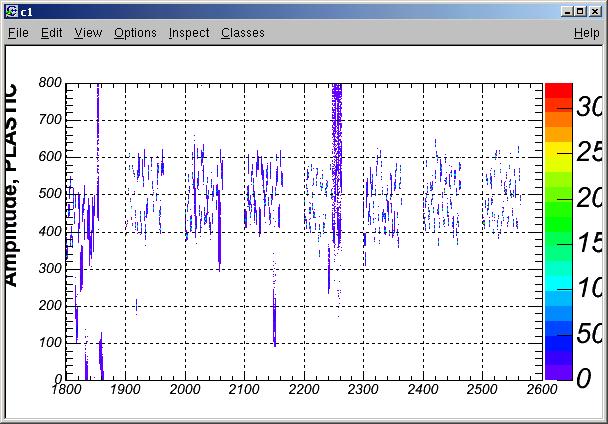Open the Inspect menu
The width and height of the screenshot is (608, 424).
point(189,33)
